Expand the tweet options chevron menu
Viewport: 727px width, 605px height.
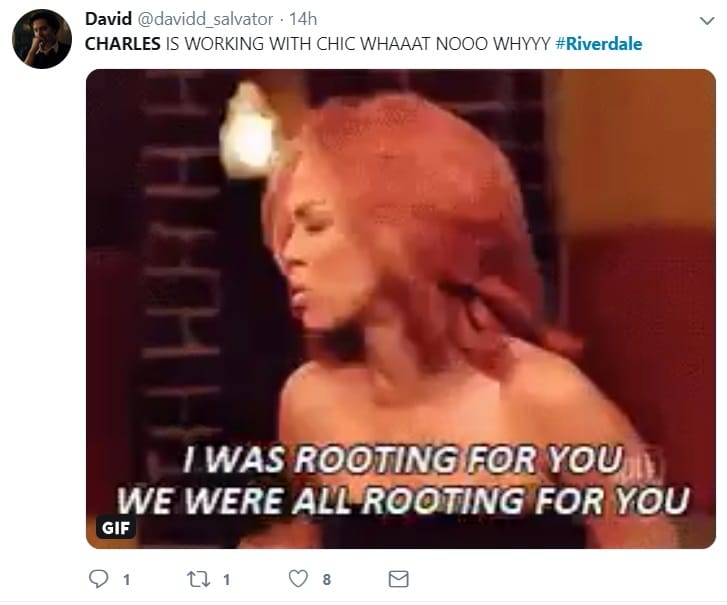(x=707, y=21)
